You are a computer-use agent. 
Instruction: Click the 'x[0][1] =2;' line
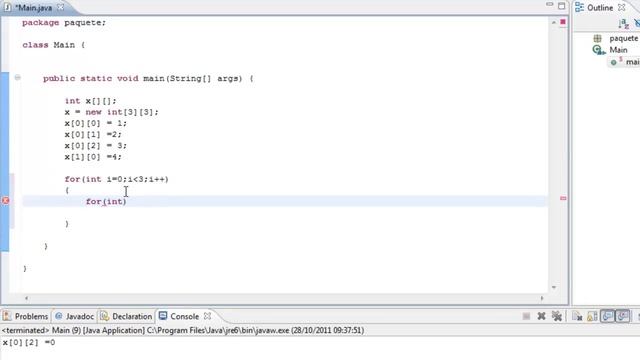(x=93, y=134)
